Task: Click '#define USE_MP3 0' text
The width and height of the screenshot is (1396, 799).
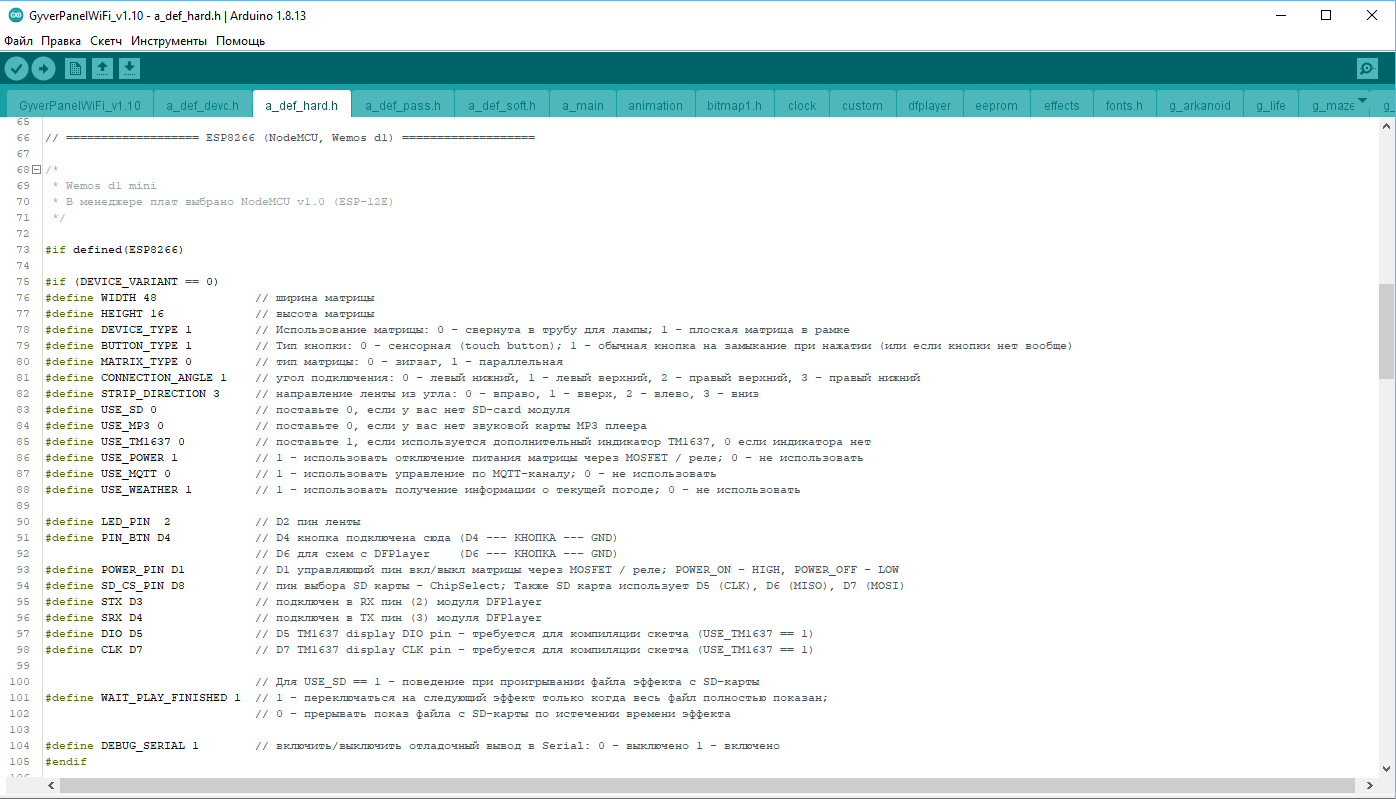Action: (x=105, y=426)
